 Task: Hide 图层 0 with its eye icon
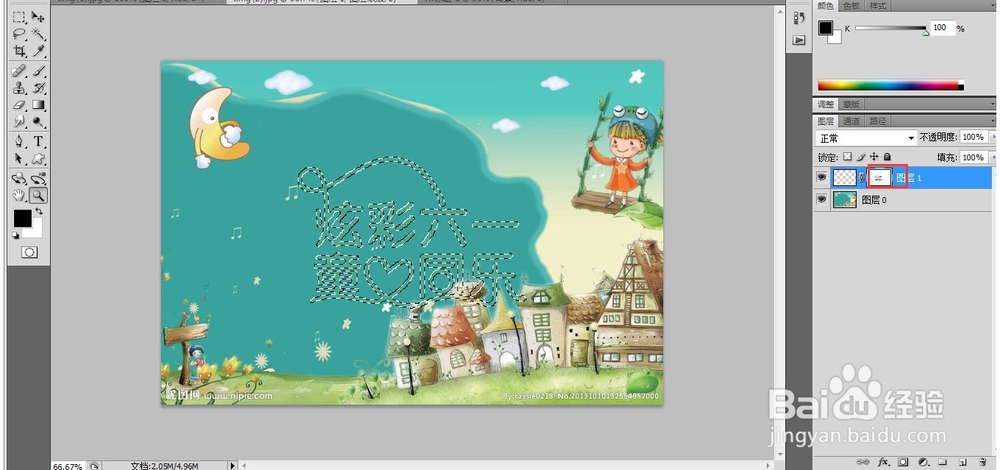point(822,200)
